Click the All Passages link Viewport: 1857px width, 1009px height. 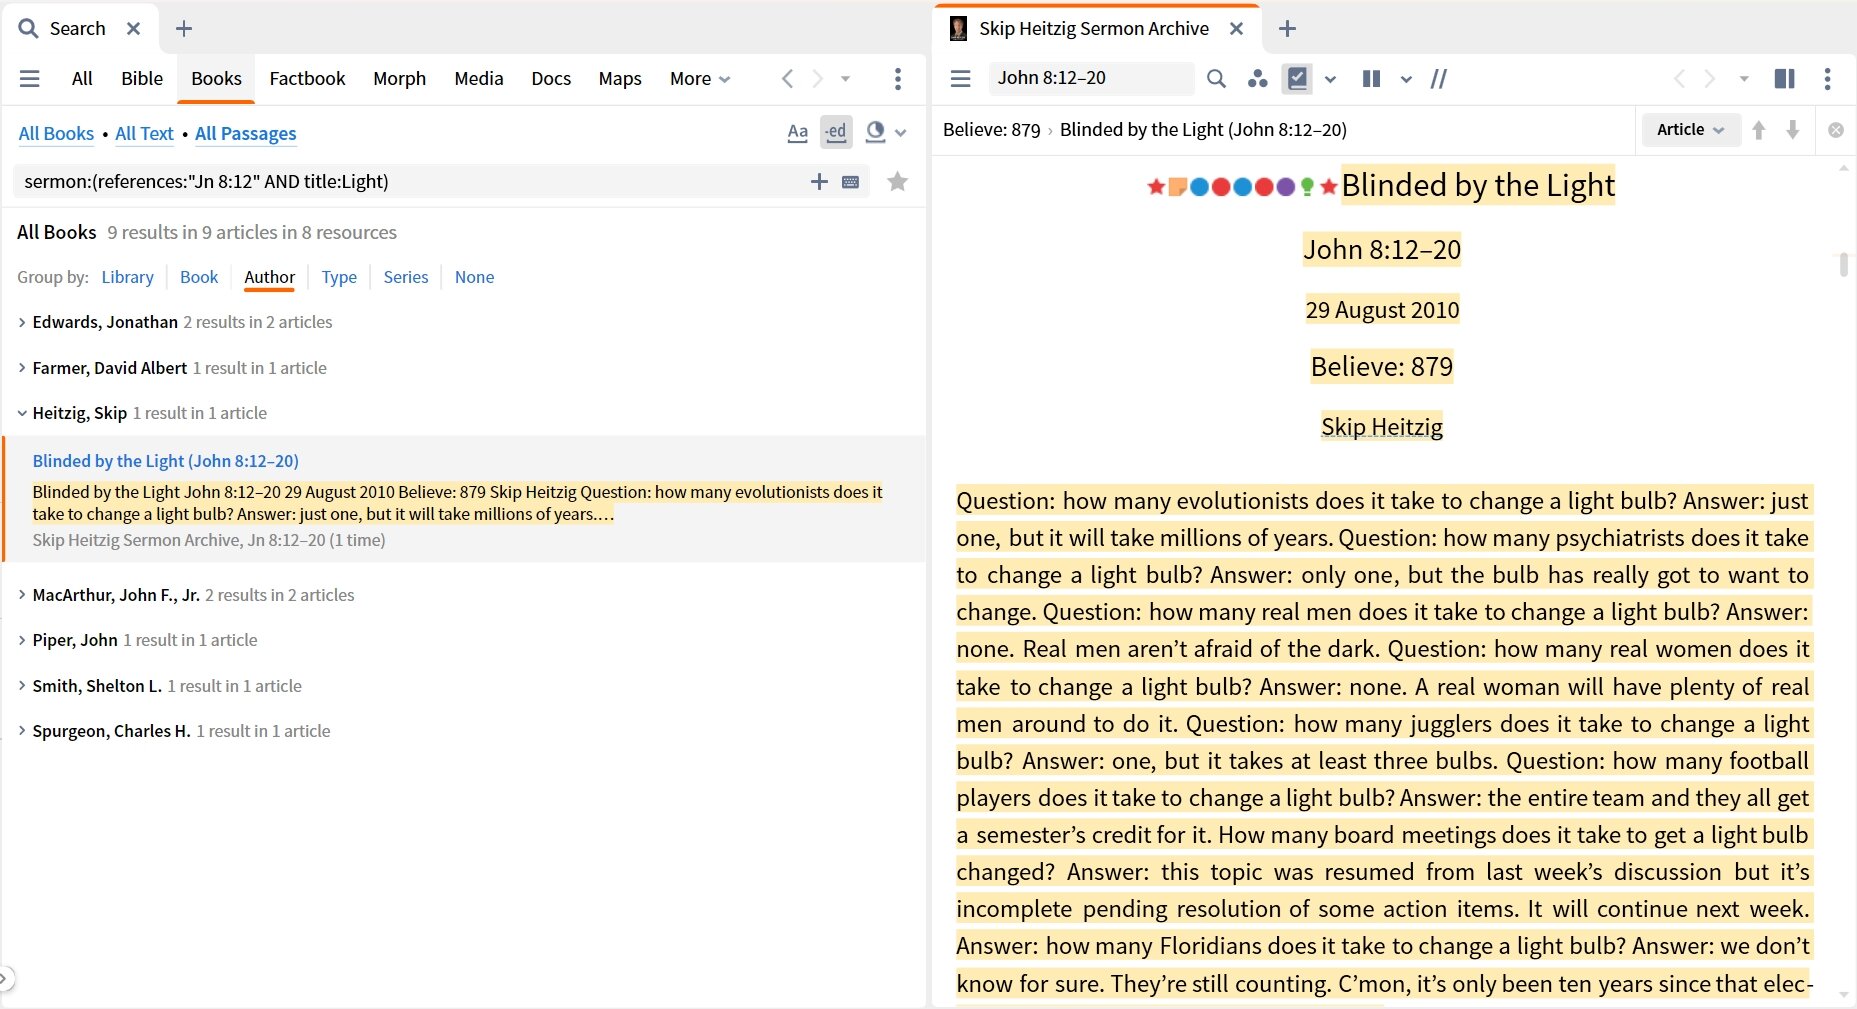pos(246,133)
